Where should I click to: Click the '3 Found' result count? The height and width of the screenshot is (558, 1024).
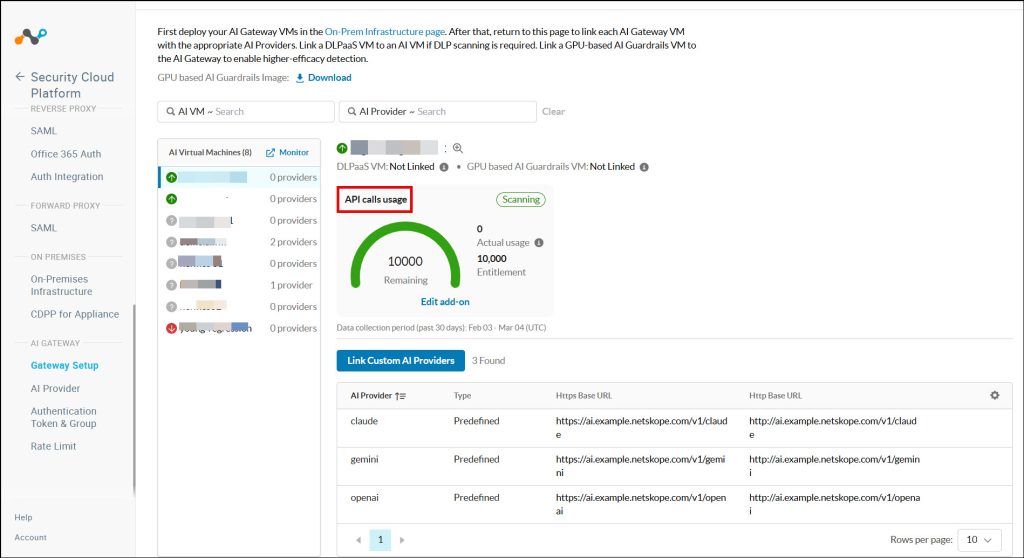point(488,361)
